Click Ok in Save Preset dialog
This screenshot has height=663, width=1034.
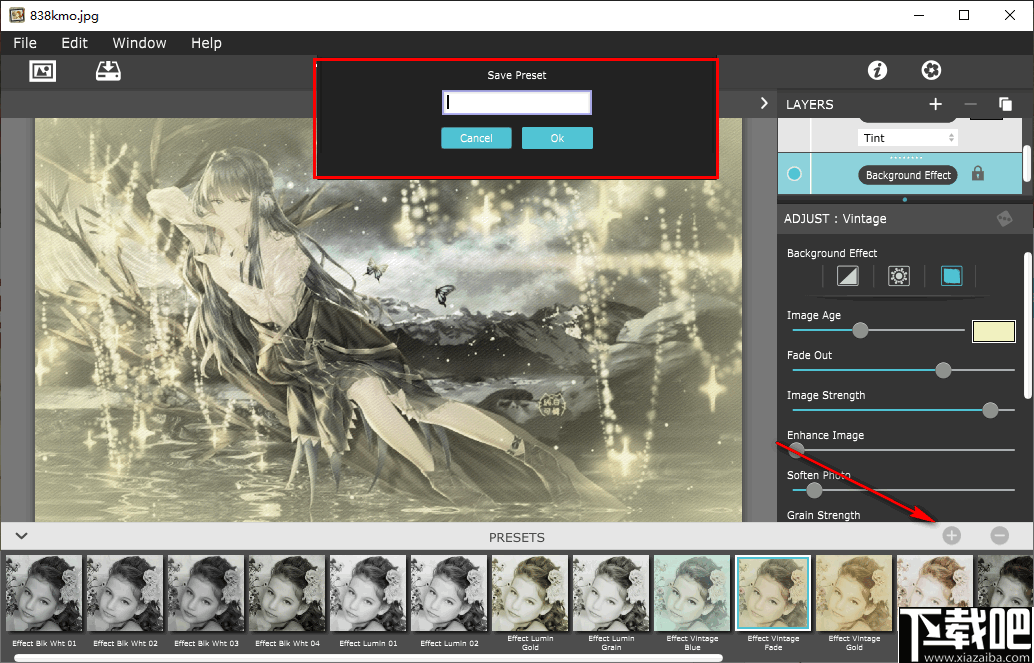coord(557,138)
